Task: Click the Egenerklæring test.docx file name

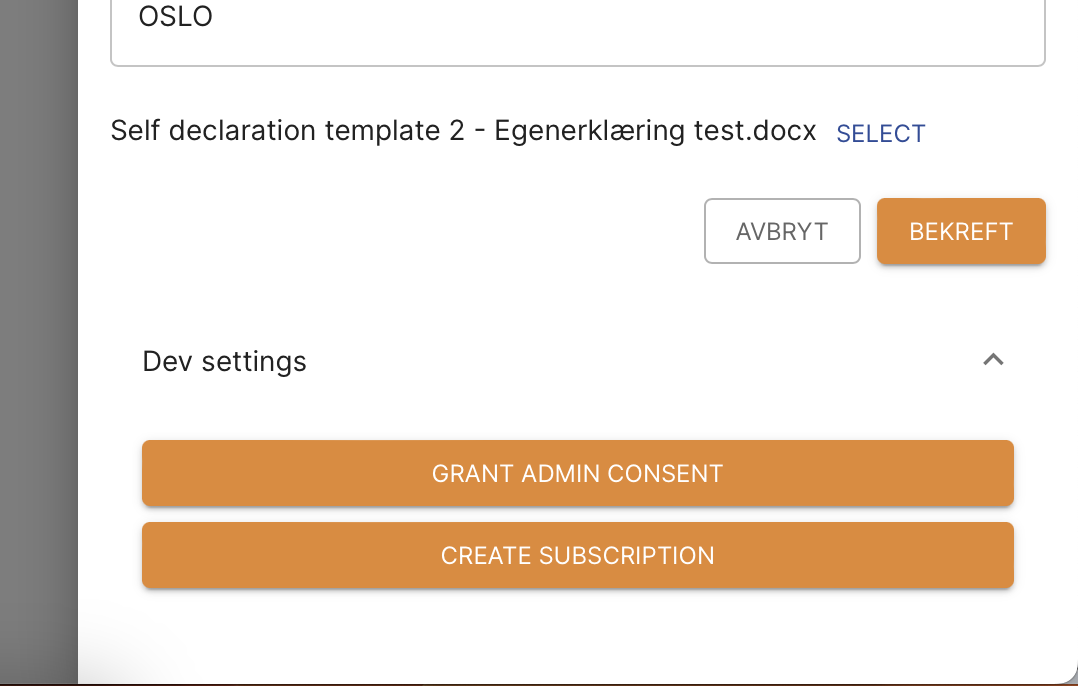Action: (655, 131)
